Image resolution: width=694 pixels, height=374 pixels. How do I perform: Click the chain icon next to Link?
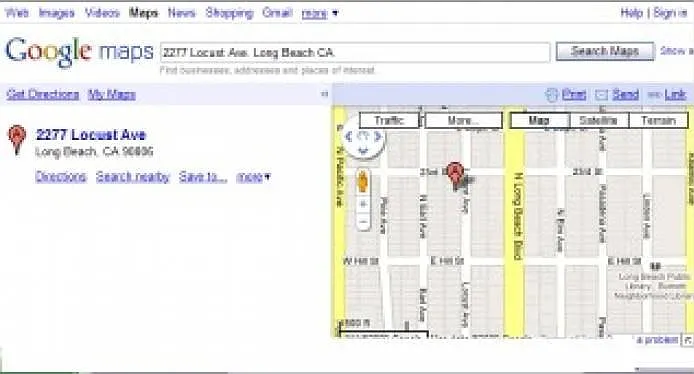click(x=654, y=95)
